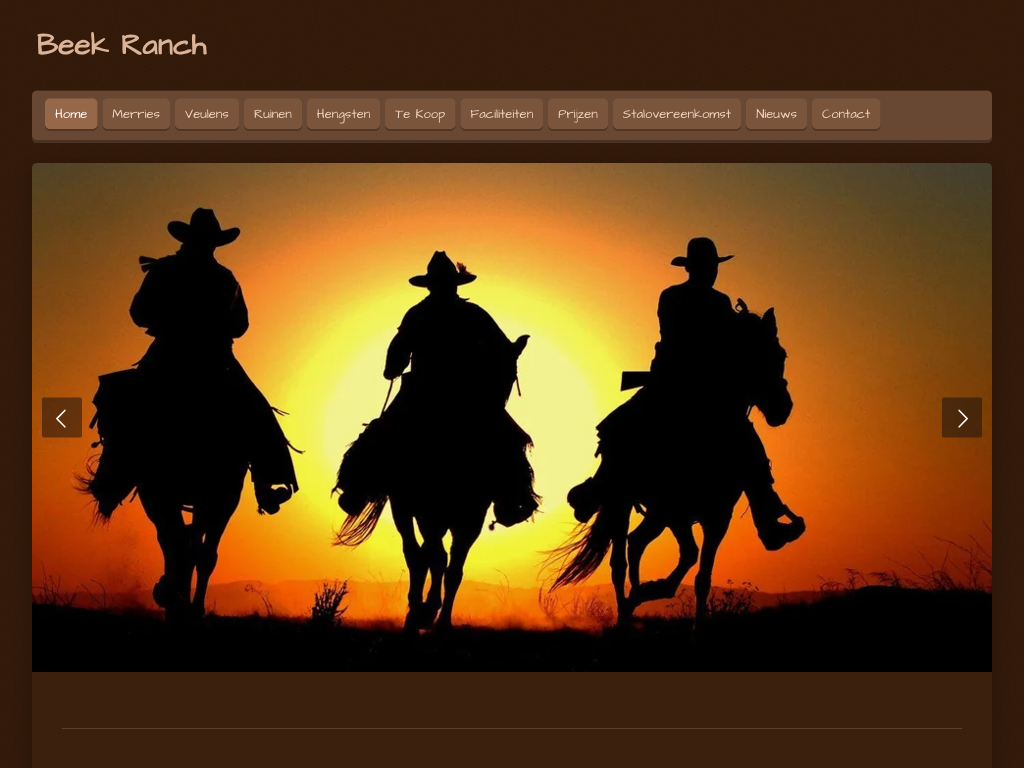Open the Prijzen page

578,114
